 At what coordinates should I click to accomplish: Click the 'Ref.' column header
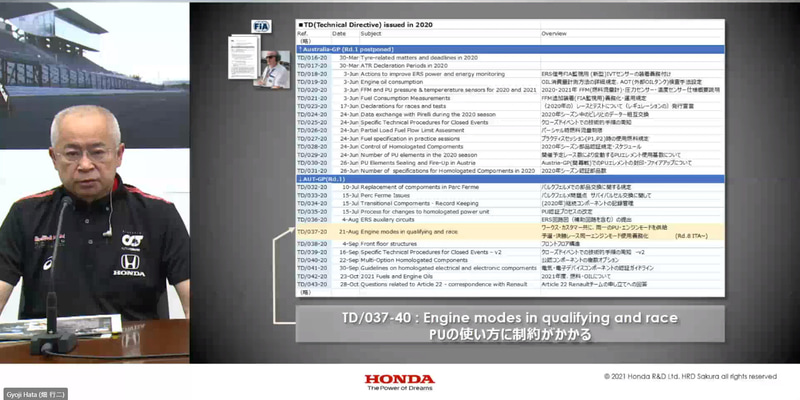302,33
